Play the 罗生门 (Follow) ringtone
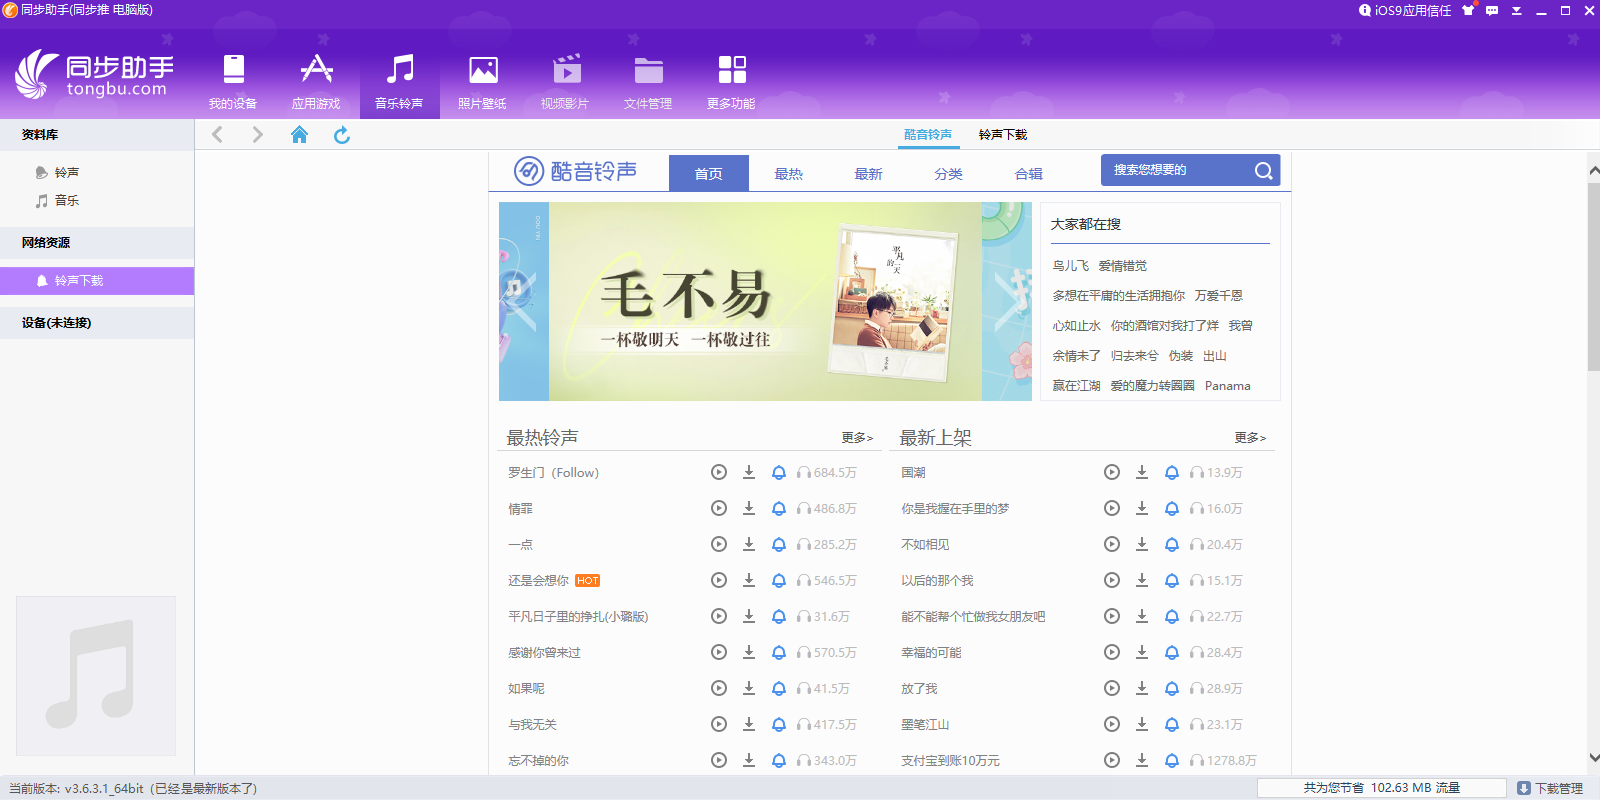1600x800 pixels. tap(718, 472)
